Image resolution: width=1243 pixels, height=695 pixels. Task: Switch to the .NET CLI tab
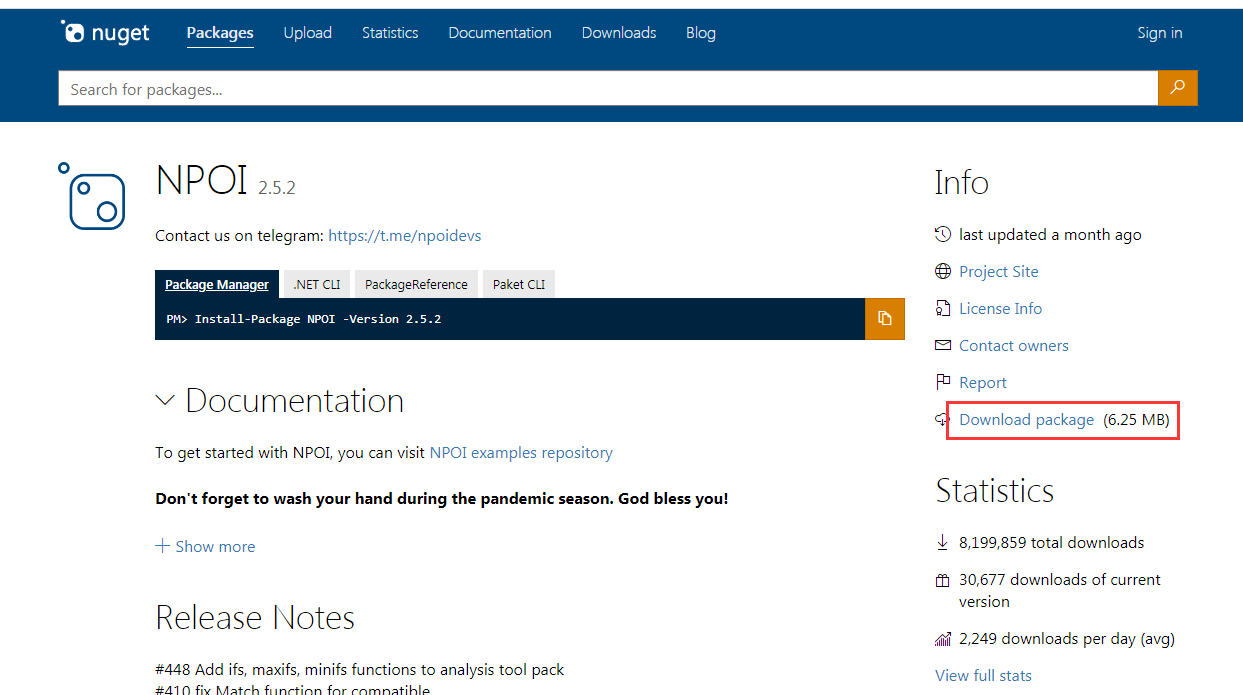tap(316, 283)
